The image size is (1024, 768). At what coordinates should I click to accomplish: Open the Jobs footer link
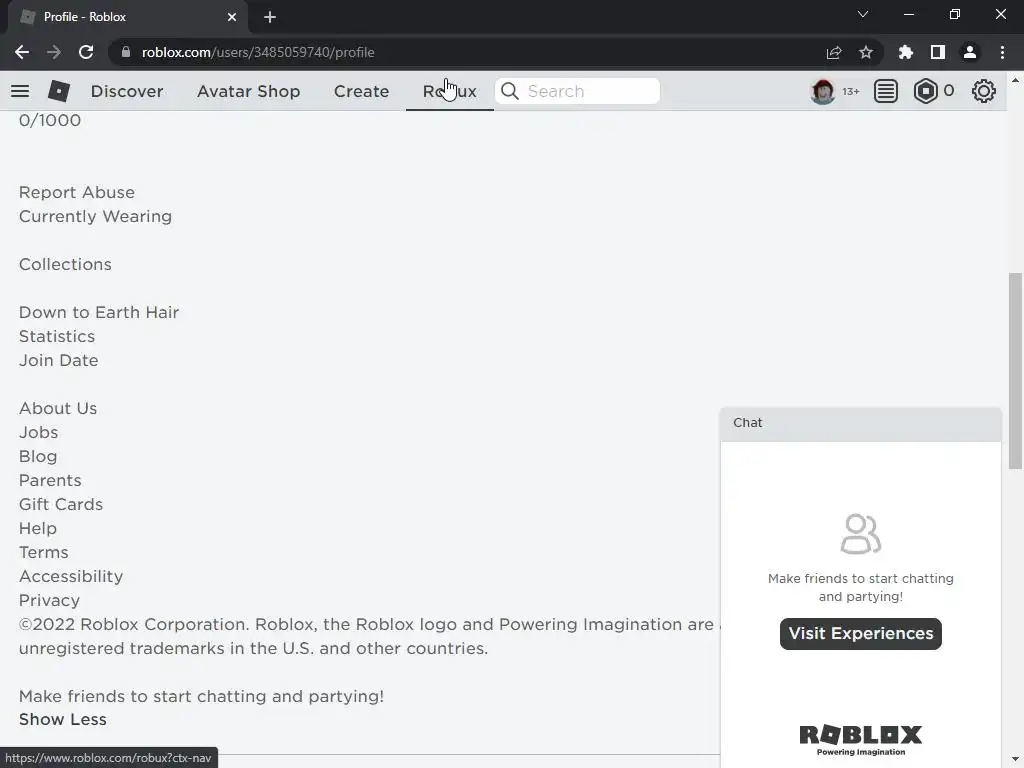[x=39, y=432]
